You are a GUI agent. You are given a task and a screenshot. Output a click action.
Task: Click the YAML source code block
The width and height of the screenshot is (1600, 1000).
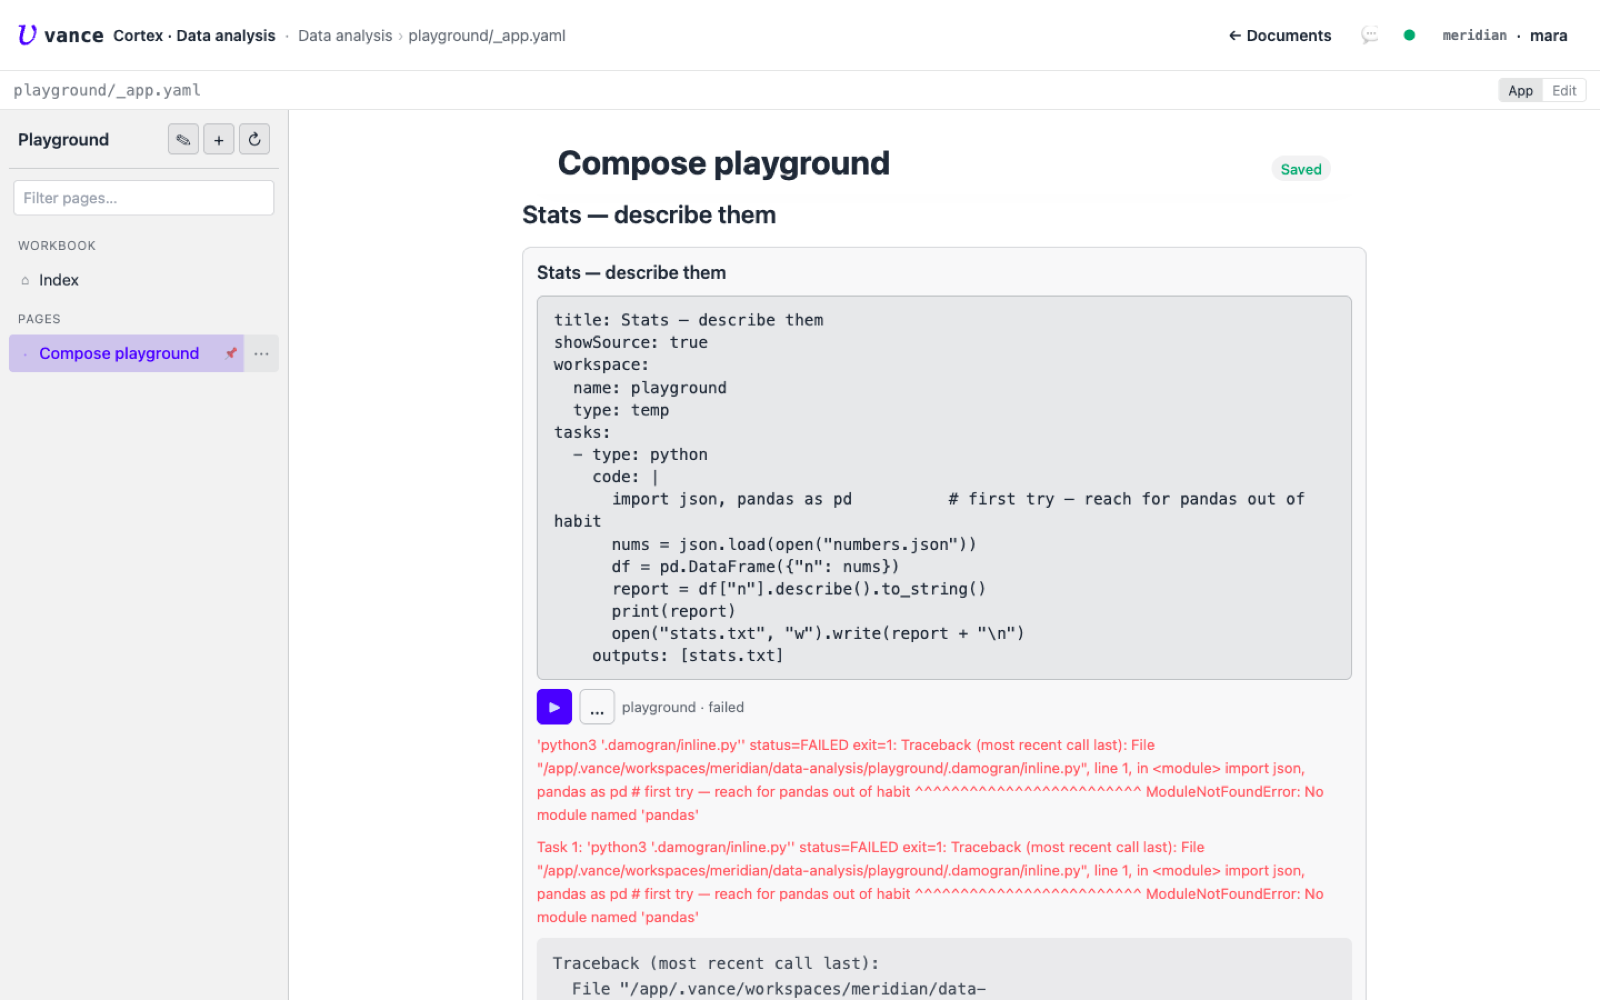click(944, 488)
